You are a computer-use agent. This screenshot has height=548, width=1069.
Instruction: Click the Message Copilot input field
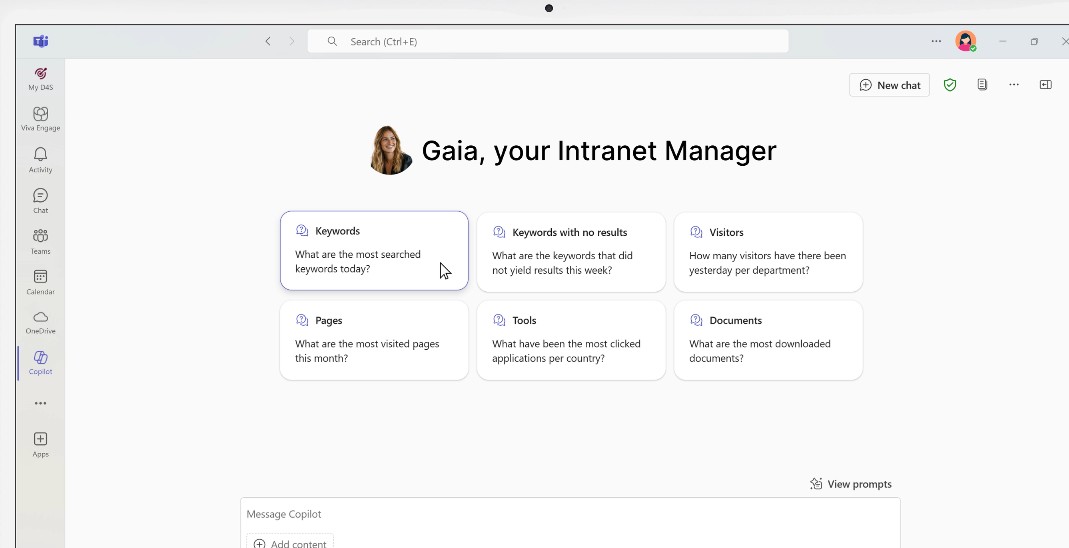(570, 514)
